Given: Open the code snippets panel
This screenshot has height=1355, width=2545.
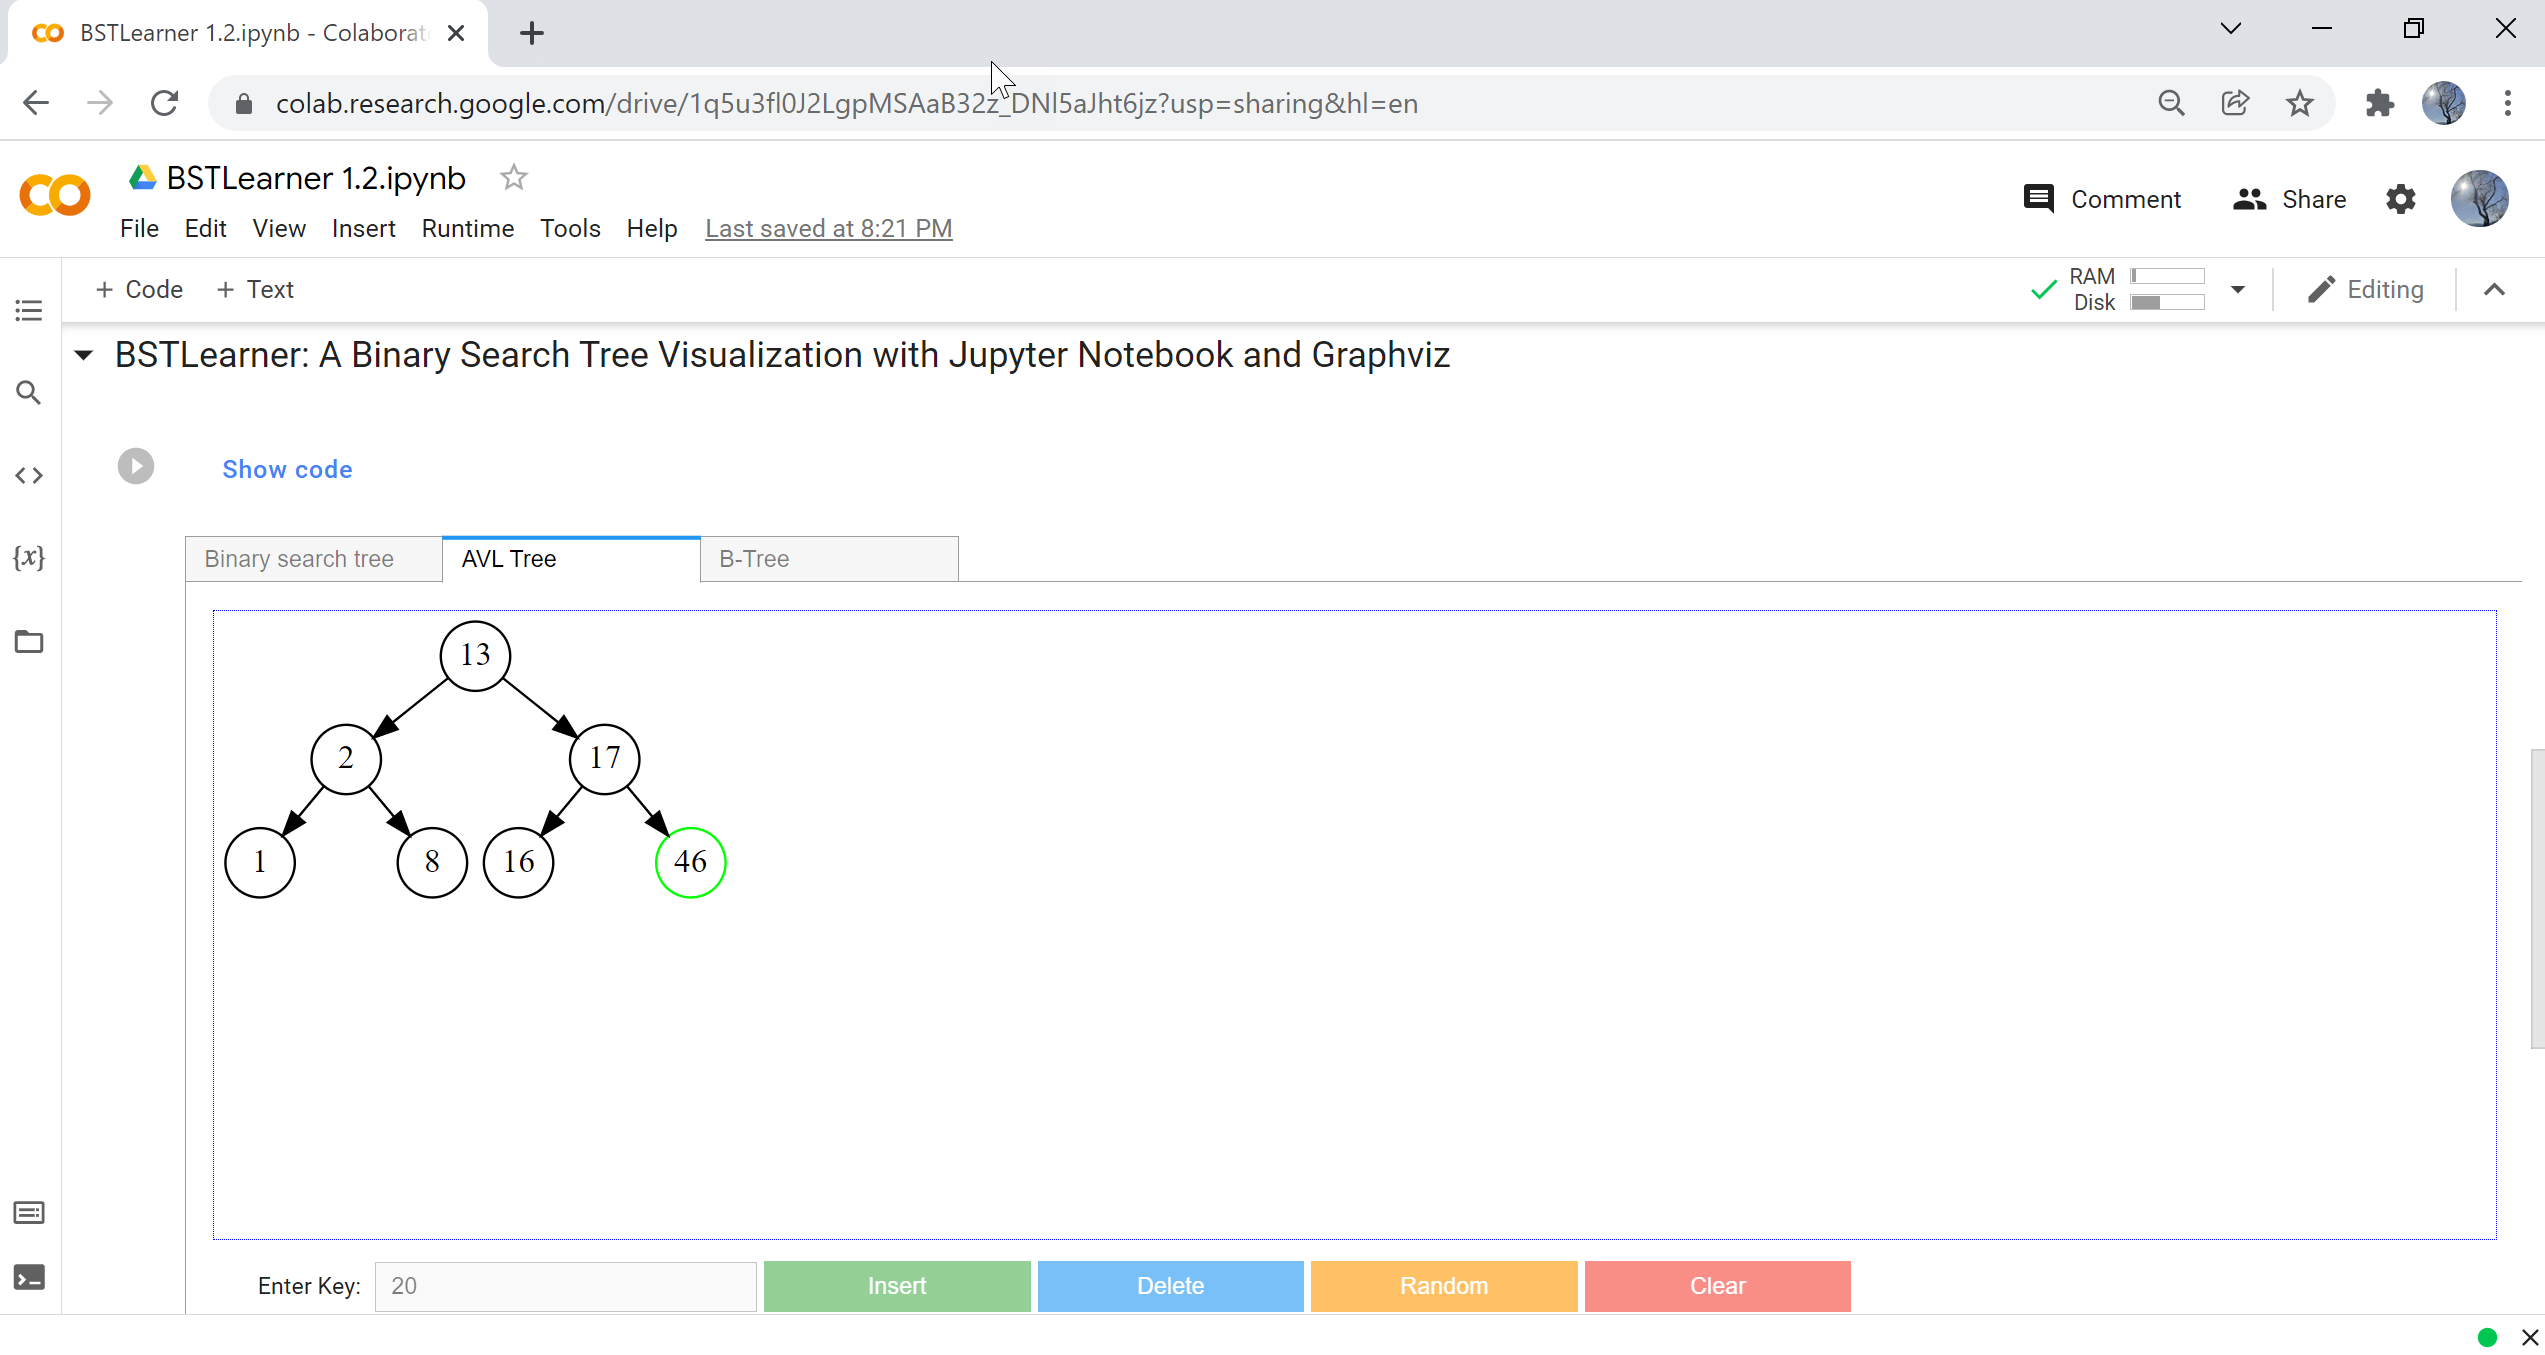Looking at the screenshot, I should coord(28,475).
